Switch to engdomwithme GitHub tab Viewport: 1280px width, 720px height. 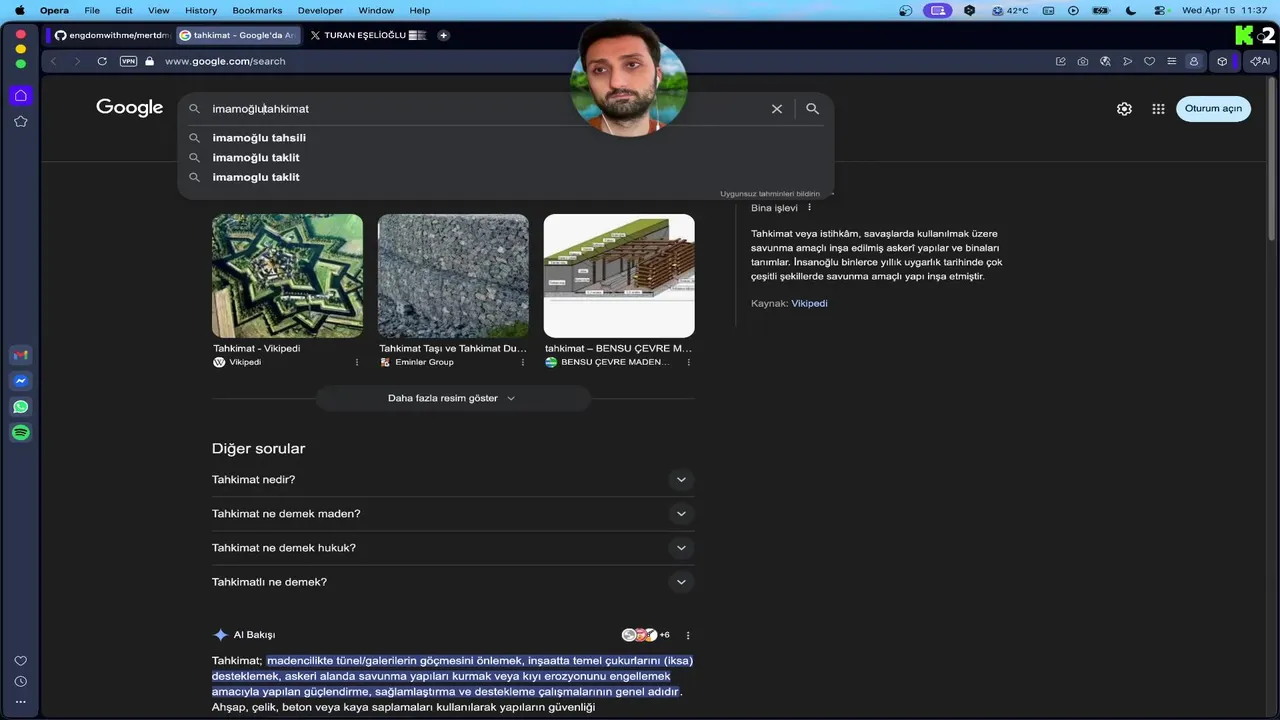click(110, 35)
